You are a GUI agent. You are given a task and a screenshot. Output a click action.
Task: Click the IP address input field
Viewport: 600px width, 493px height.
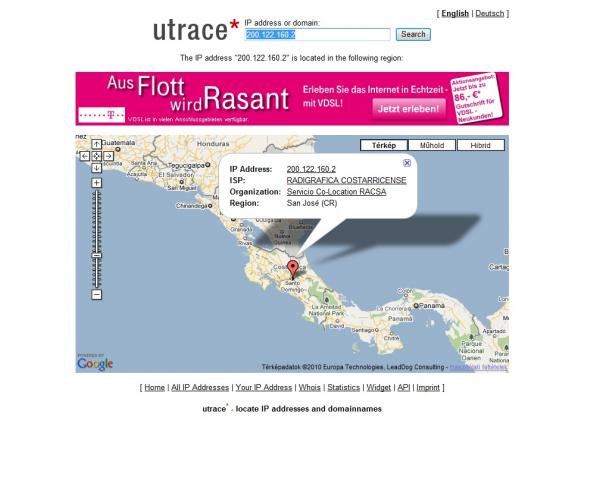[316, 34]
